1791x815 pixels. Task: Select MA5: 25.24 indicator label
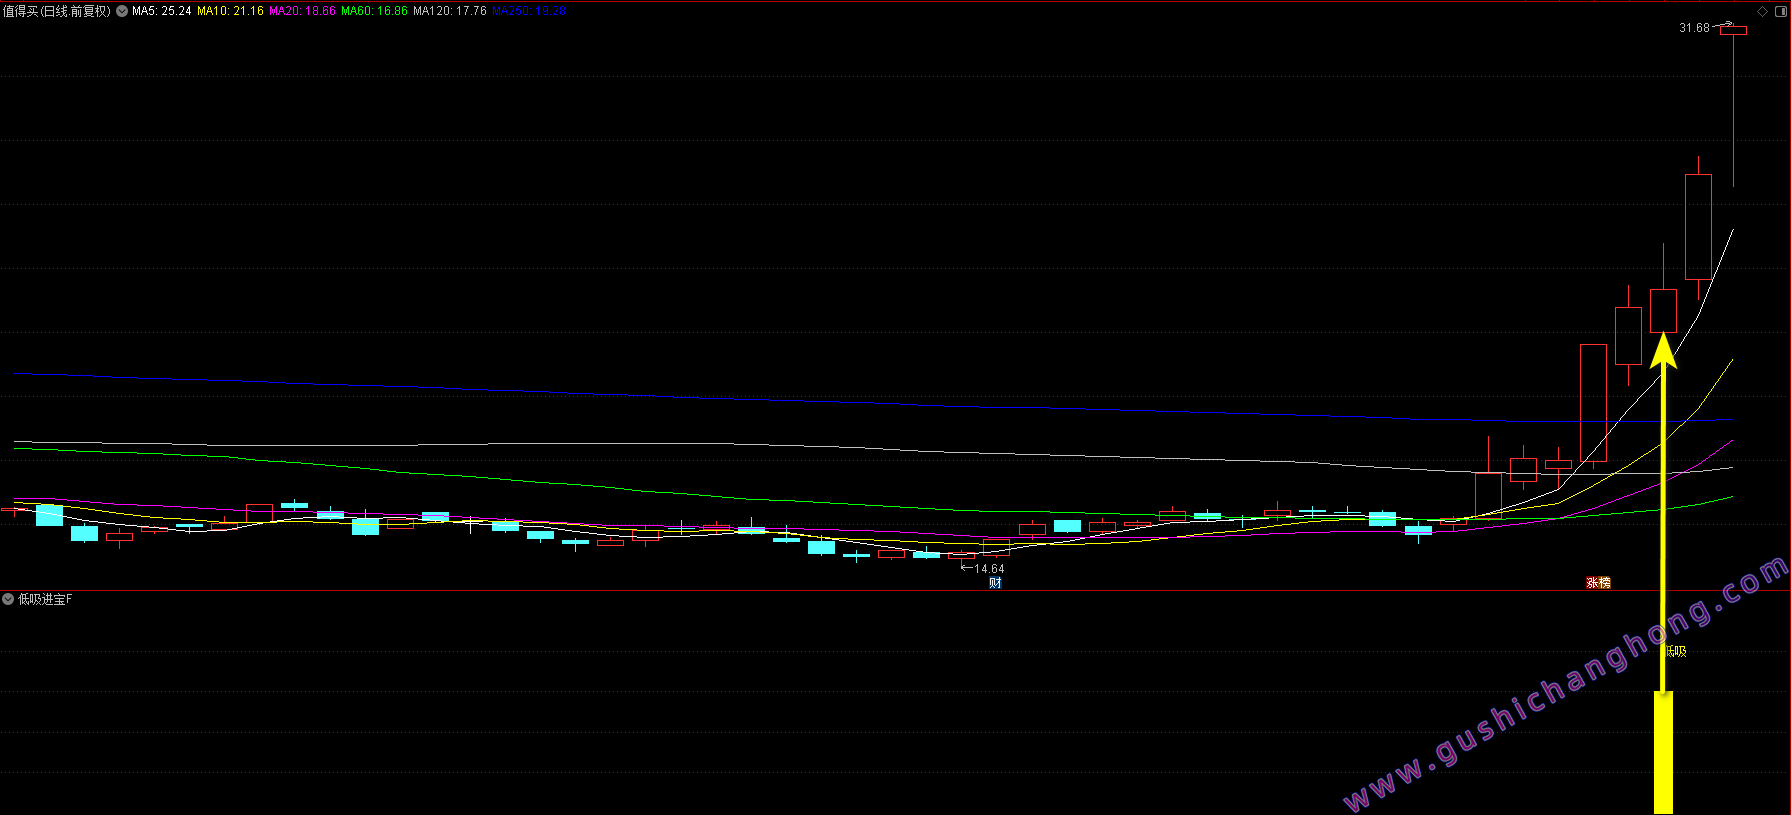click(161, 11)
